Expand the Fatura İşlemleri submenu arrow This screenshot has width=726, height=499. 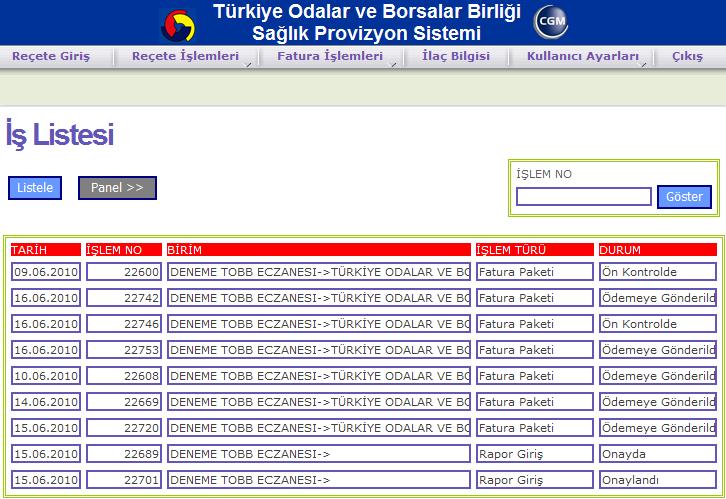point(394,64)
